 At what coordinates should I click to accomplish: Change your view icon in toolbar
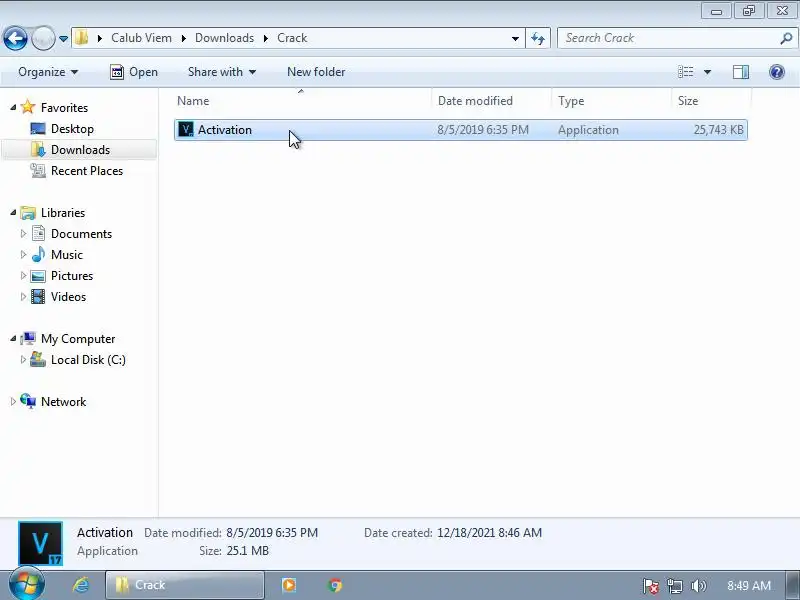click(686, 72)
